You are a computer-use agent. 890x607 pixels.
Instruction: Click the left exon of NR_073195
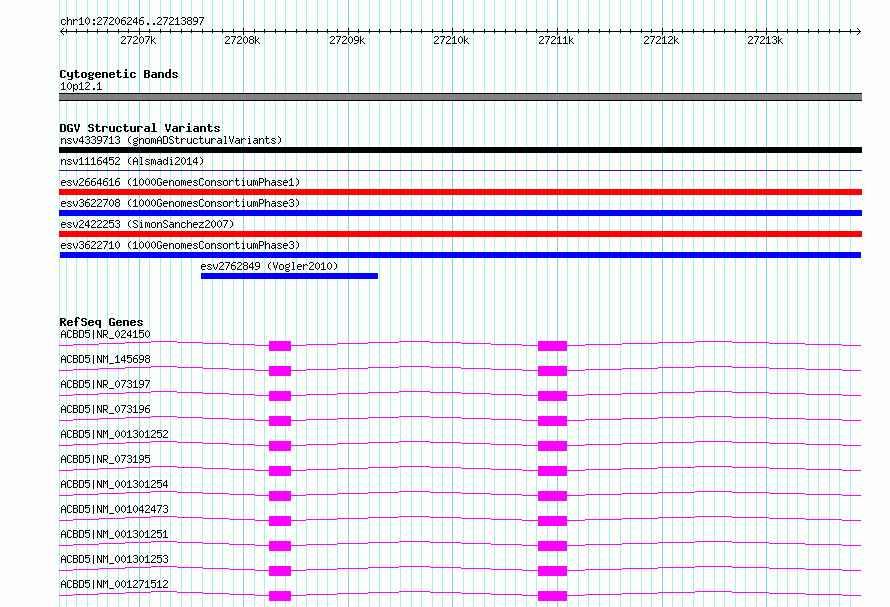[280, 471]
